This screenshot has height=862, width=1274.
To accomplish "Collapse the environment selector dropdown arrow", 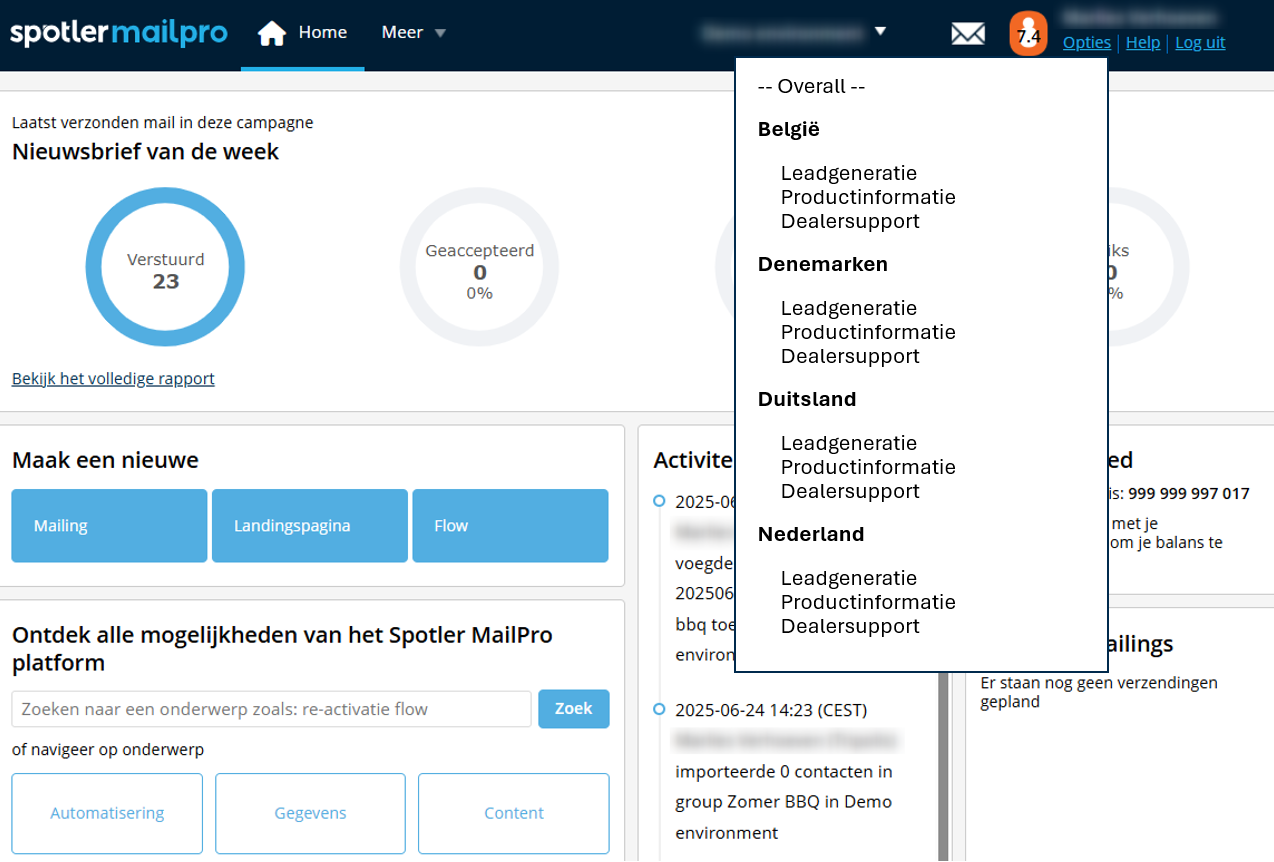I will point(880,31).
